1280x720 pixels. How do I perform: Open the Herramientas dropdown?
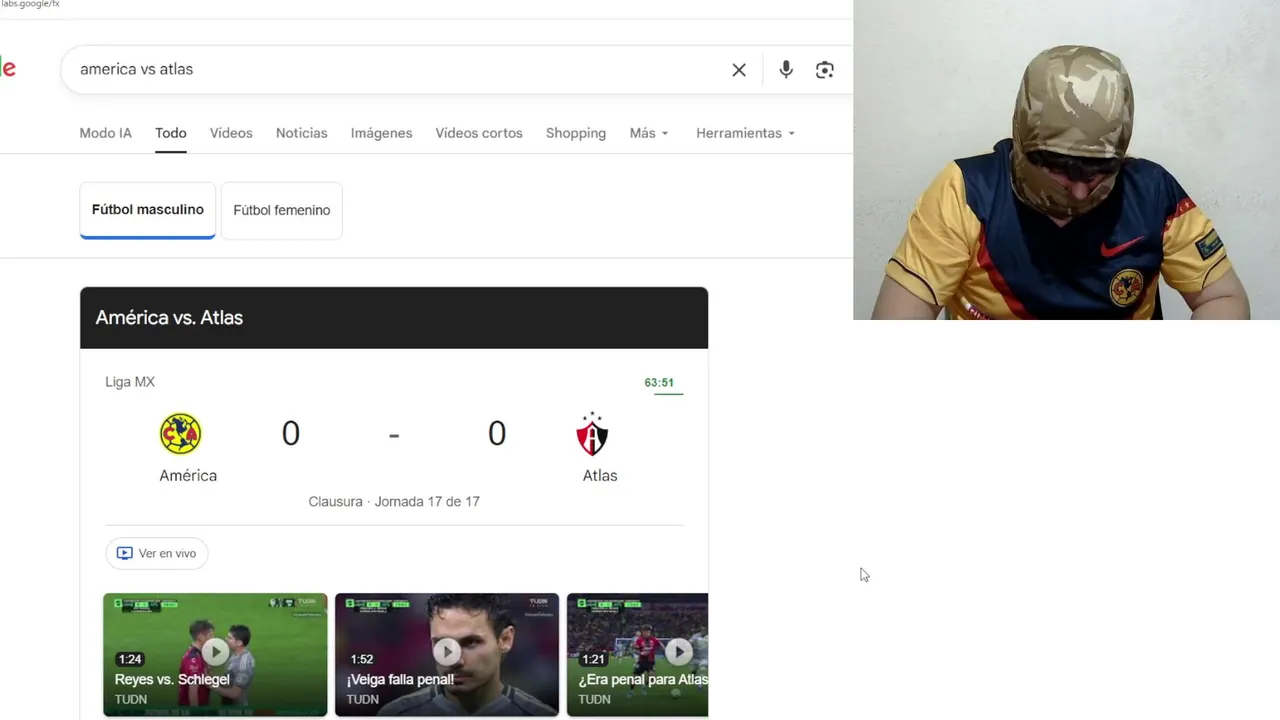(x=746, y=133)
